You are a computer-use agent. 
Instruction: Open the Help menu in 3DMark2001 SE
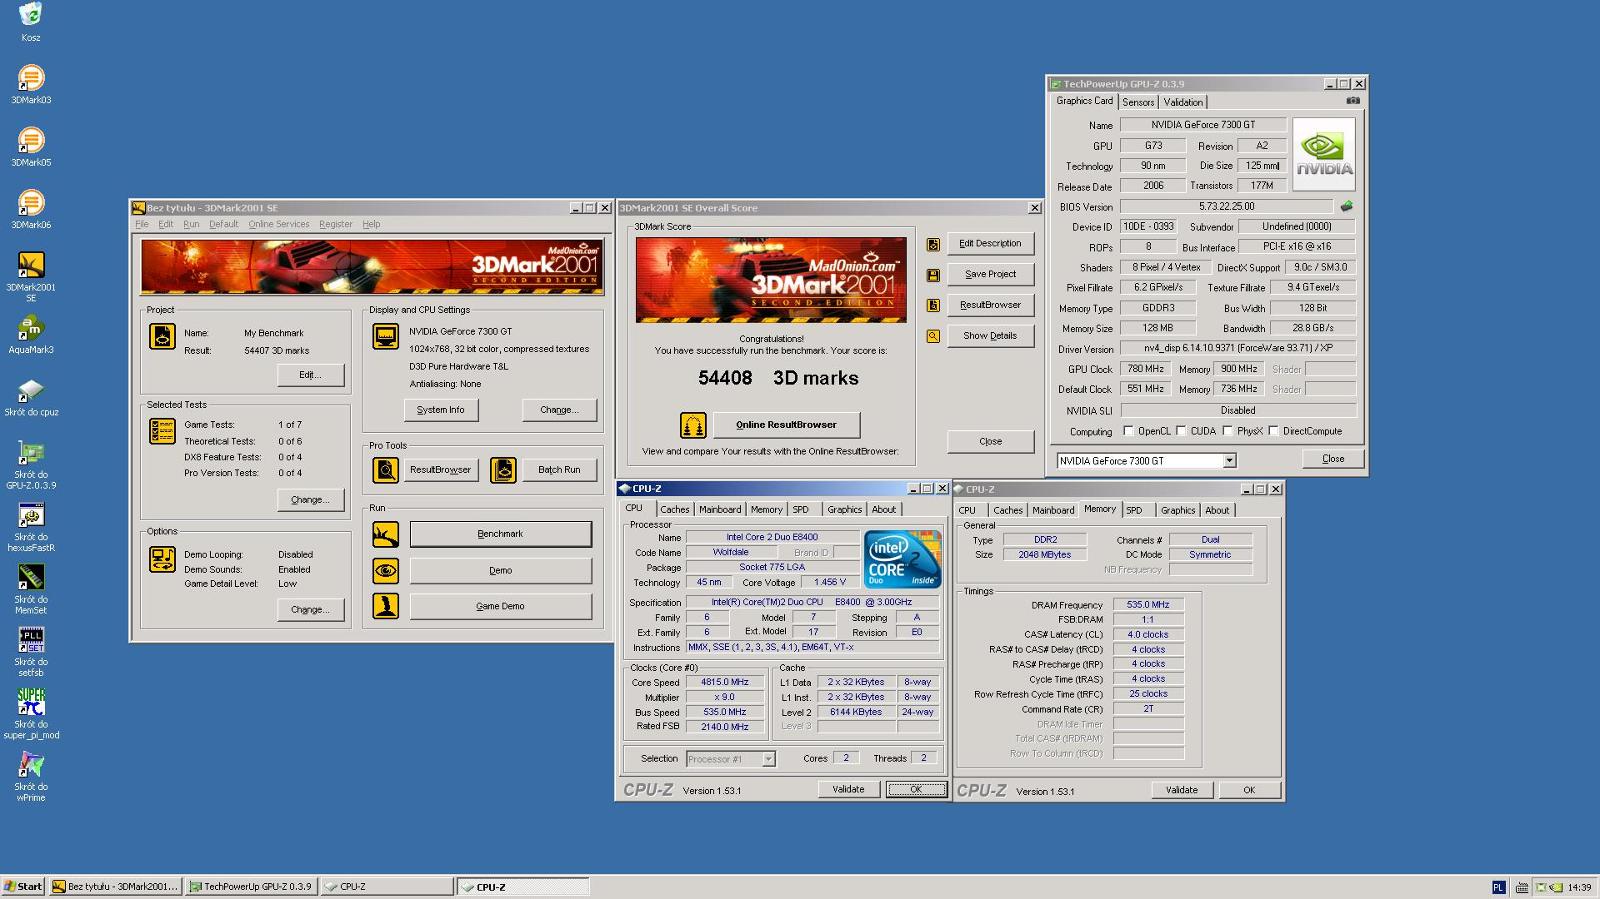pyautogui.click(x=371, y=224)
